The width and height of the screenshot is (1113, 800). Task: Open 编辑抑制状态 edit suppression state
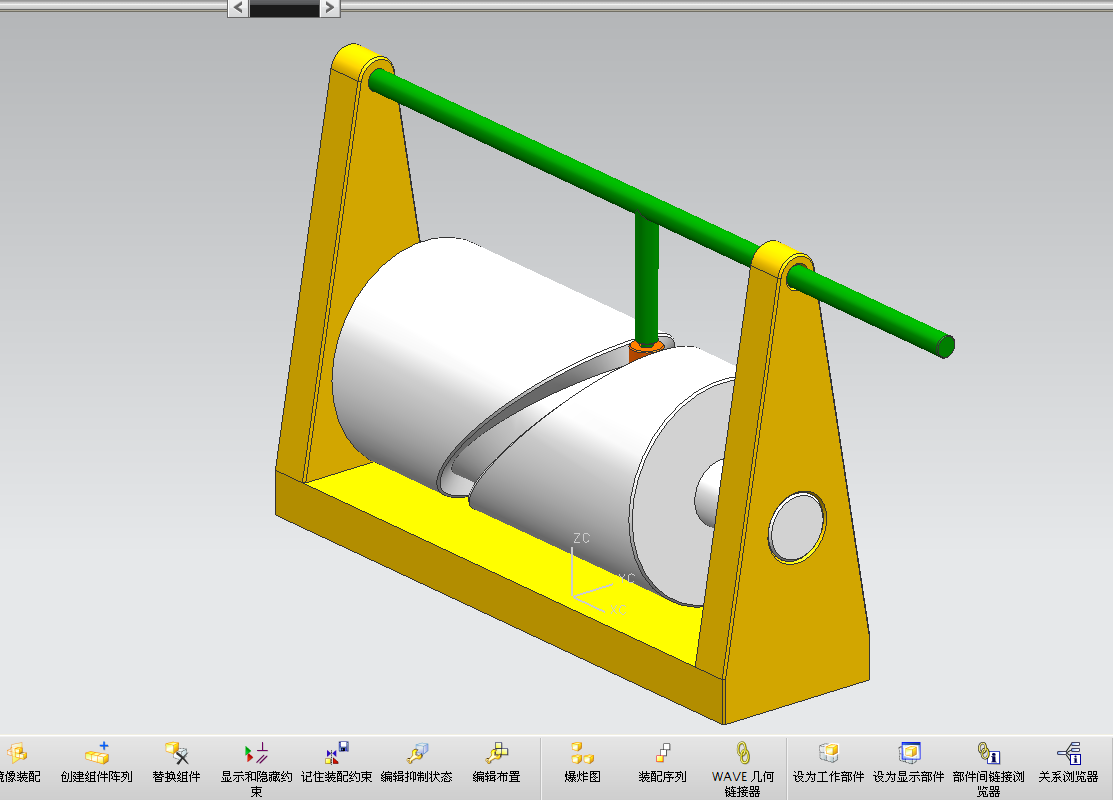click(x=417, y=763)
